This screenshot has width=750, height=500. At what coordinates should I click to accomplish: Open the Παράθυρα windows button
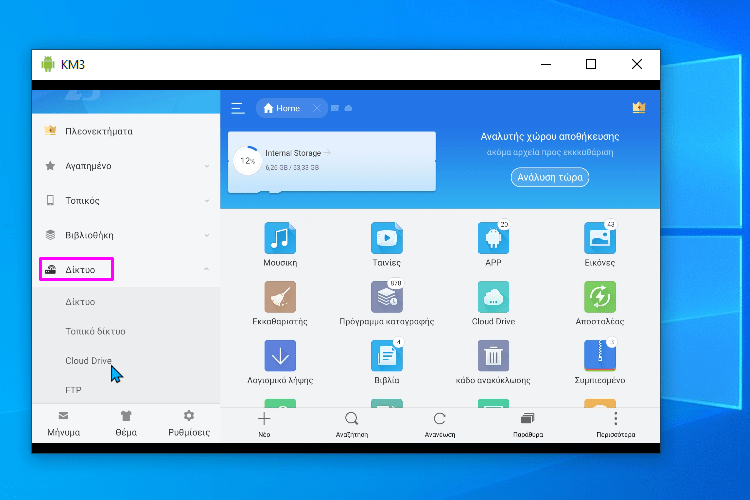pos(528,424)
